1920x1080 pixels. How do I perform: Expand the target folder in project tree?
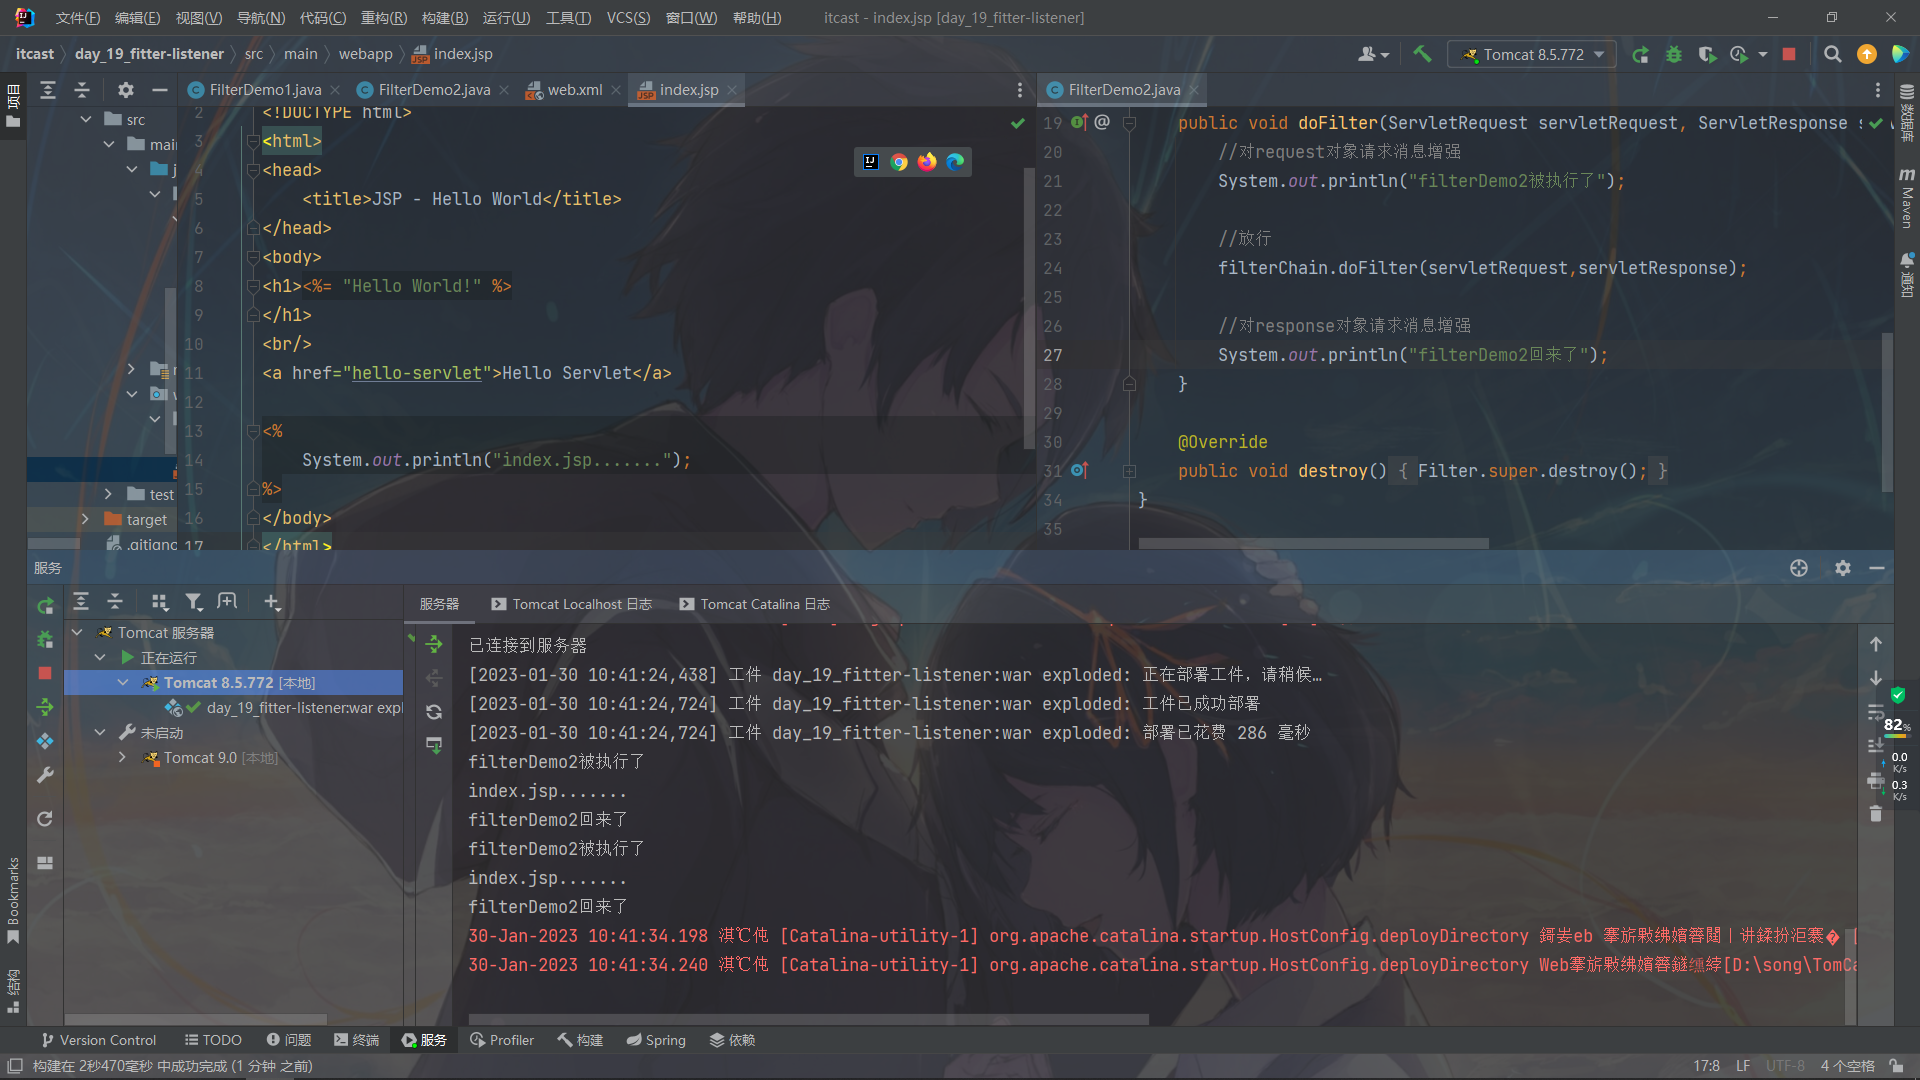click(85, 519)
